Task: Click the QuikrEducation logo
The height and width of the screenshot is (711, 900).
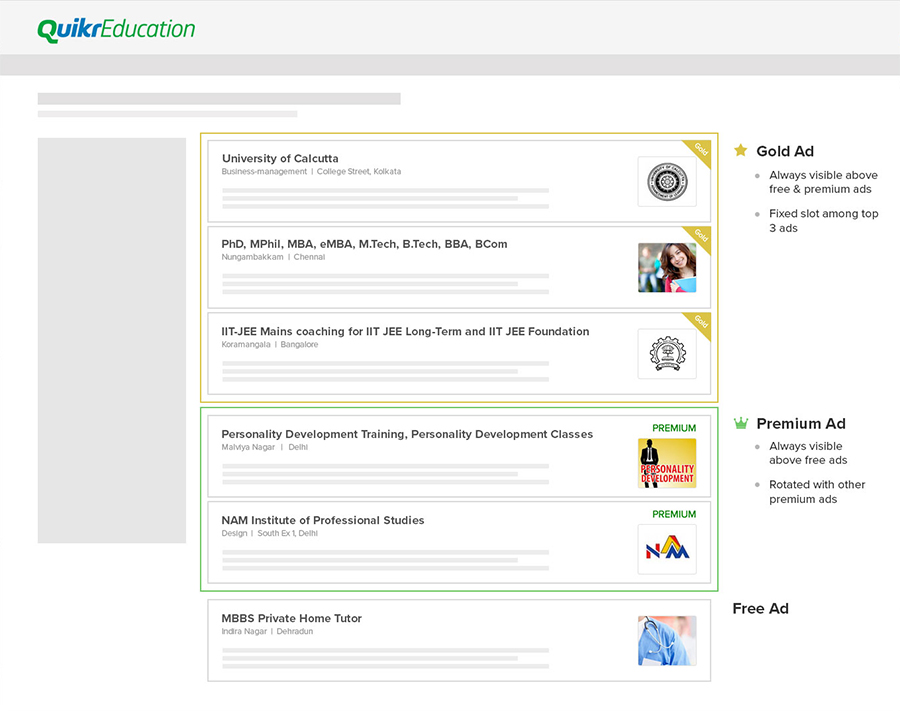Action: click(x=116, y=30)
